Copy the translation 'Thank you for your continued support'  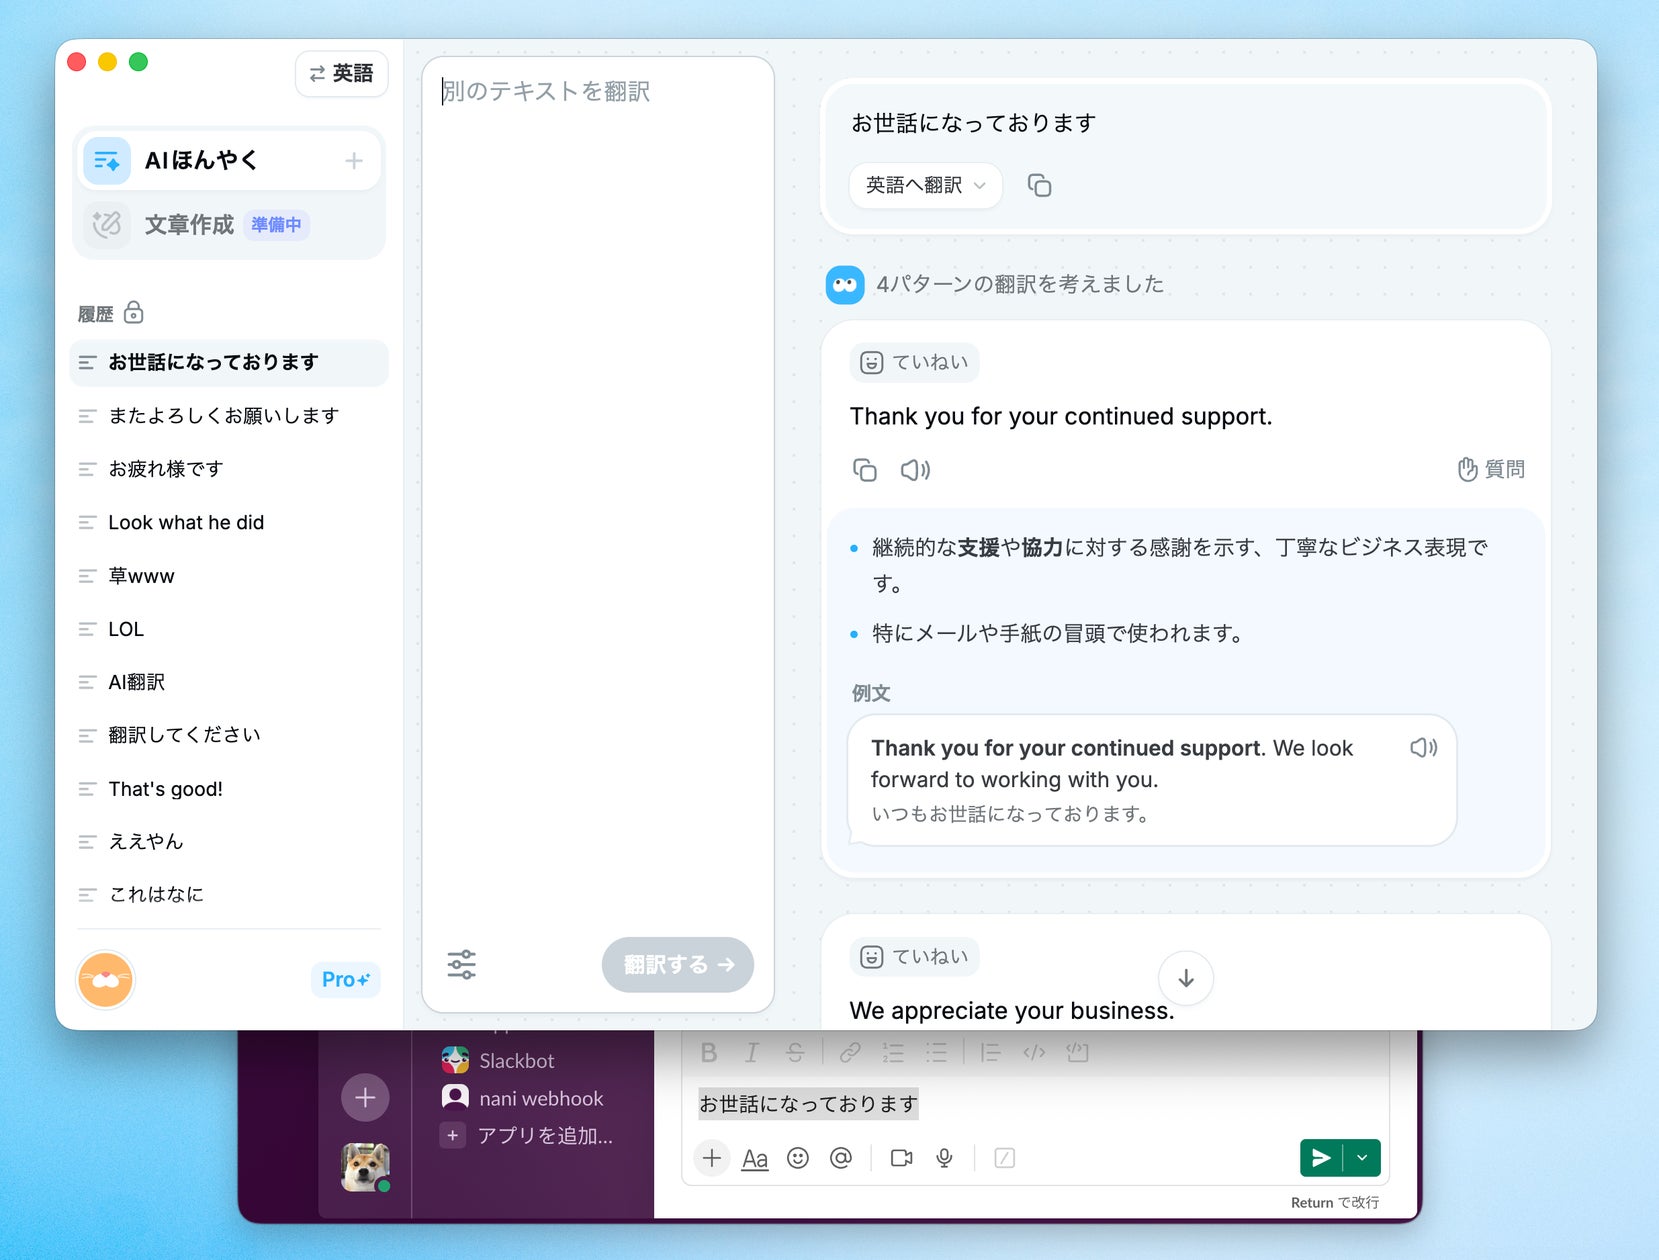864,469
